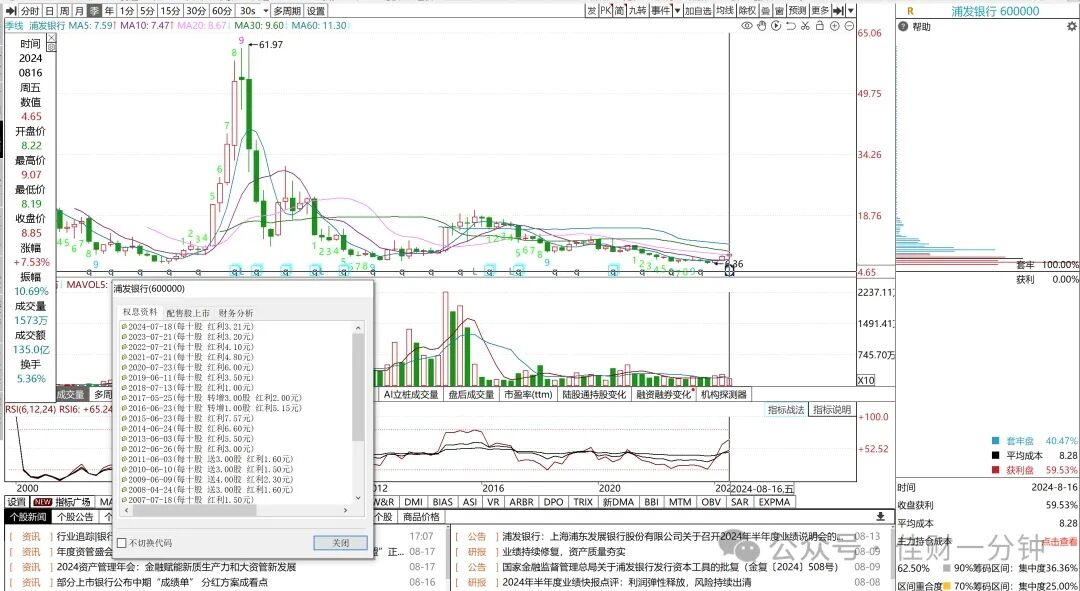Click the 关闭 button in dialog
The image size is (1080, 591).
coord(340,543)
